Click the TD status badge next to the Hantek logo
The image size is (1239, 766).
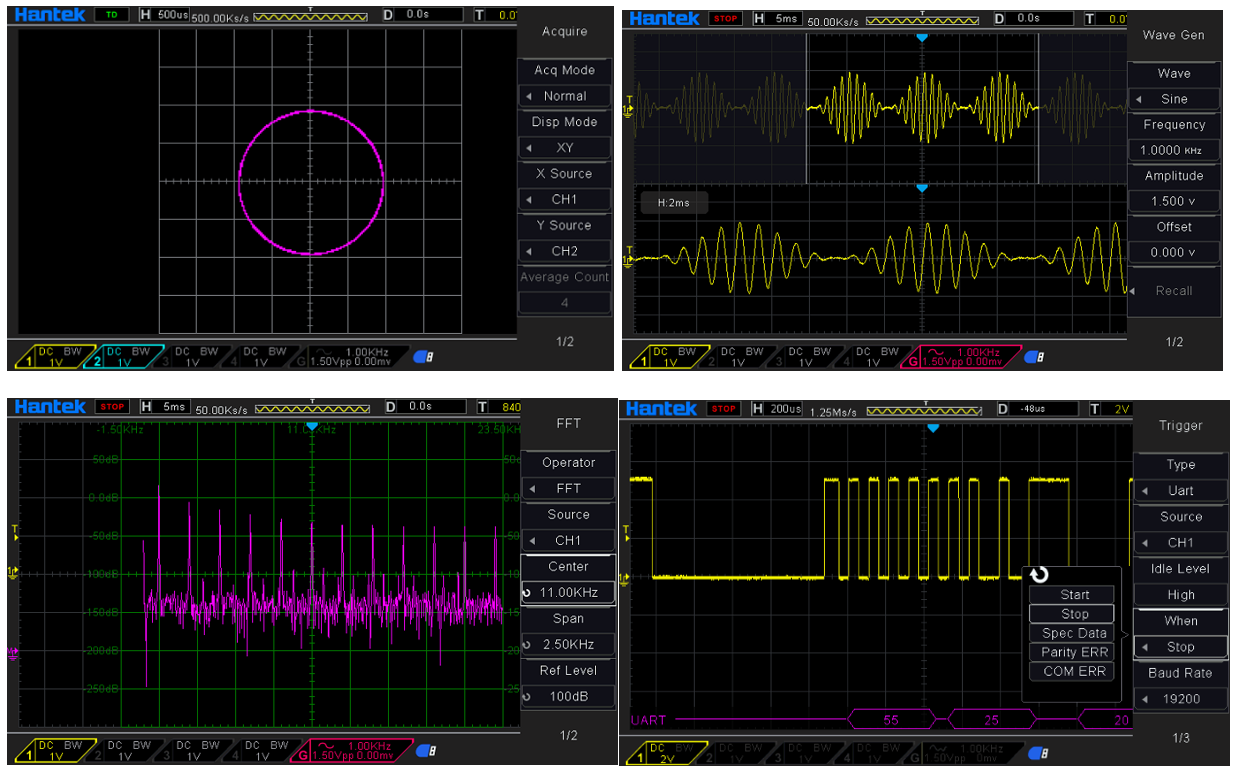point(112,15)
